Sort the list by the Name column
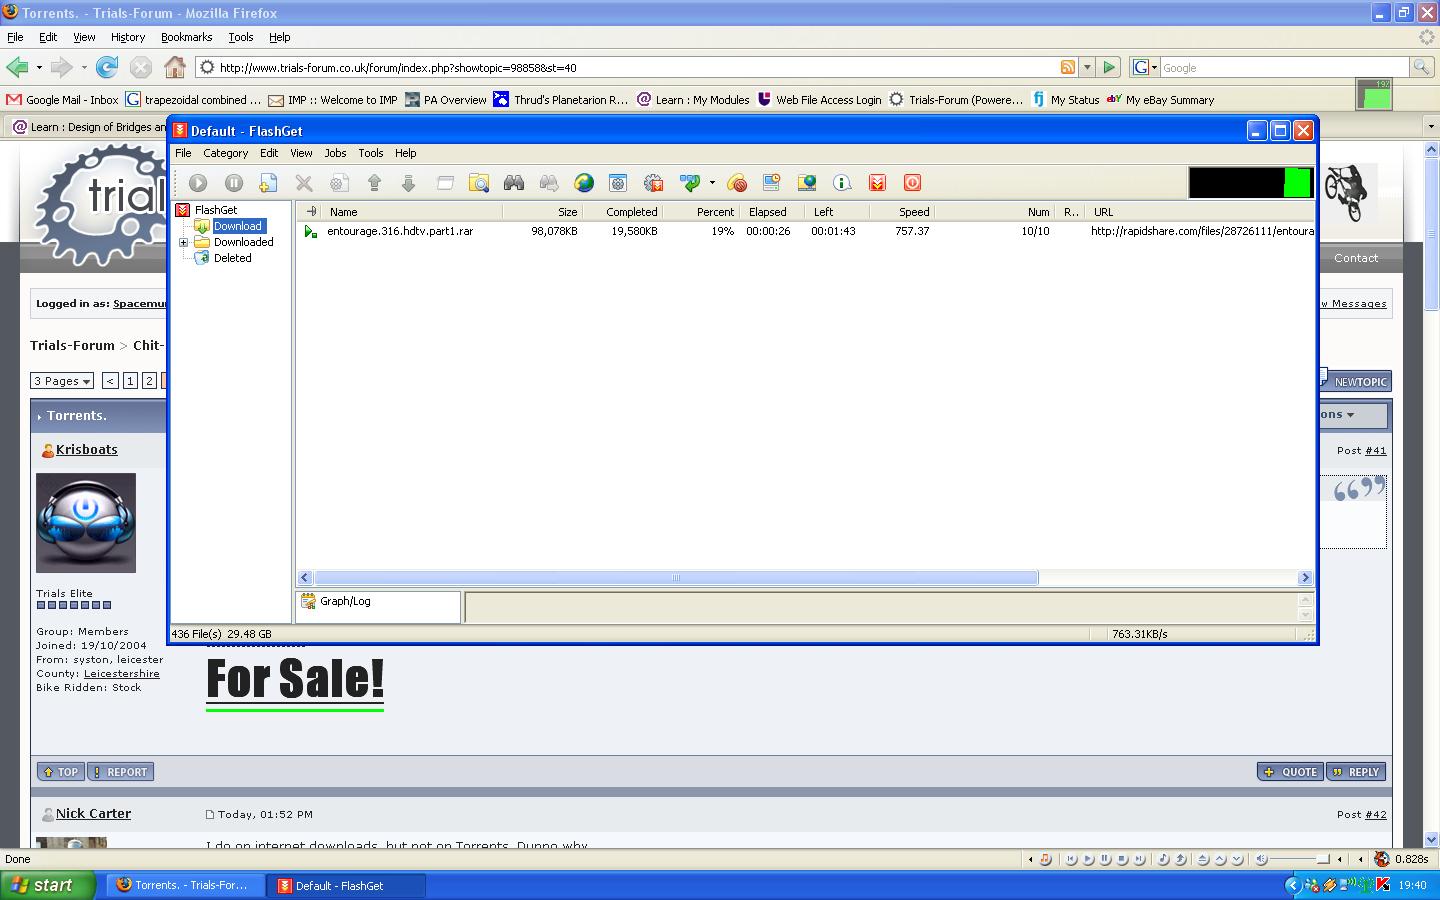Viewport: 1440px width, 900px height. click(412, 212)
